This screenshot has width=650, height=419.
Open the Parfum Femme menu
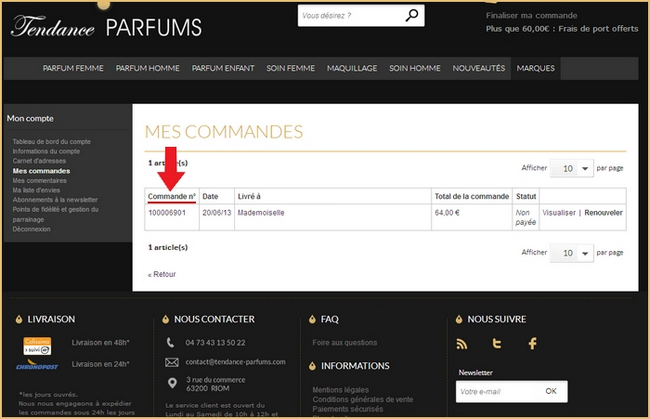click(x=73, y=68)
